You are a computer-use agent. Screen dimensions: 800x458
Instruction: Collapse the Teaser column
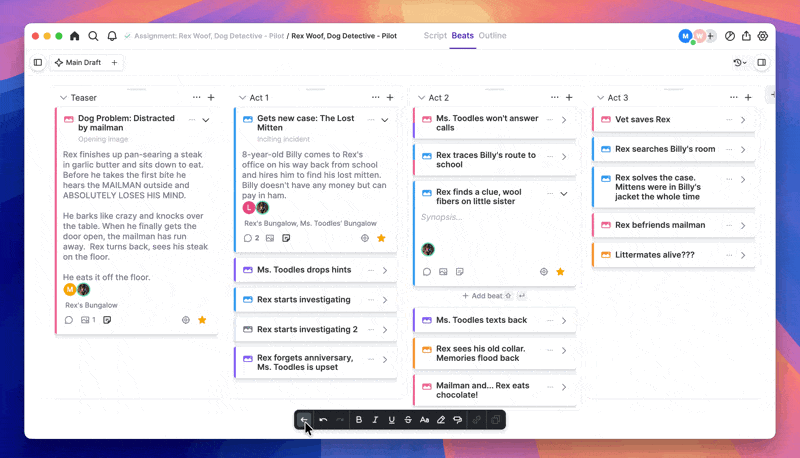[x=63, y=98]
